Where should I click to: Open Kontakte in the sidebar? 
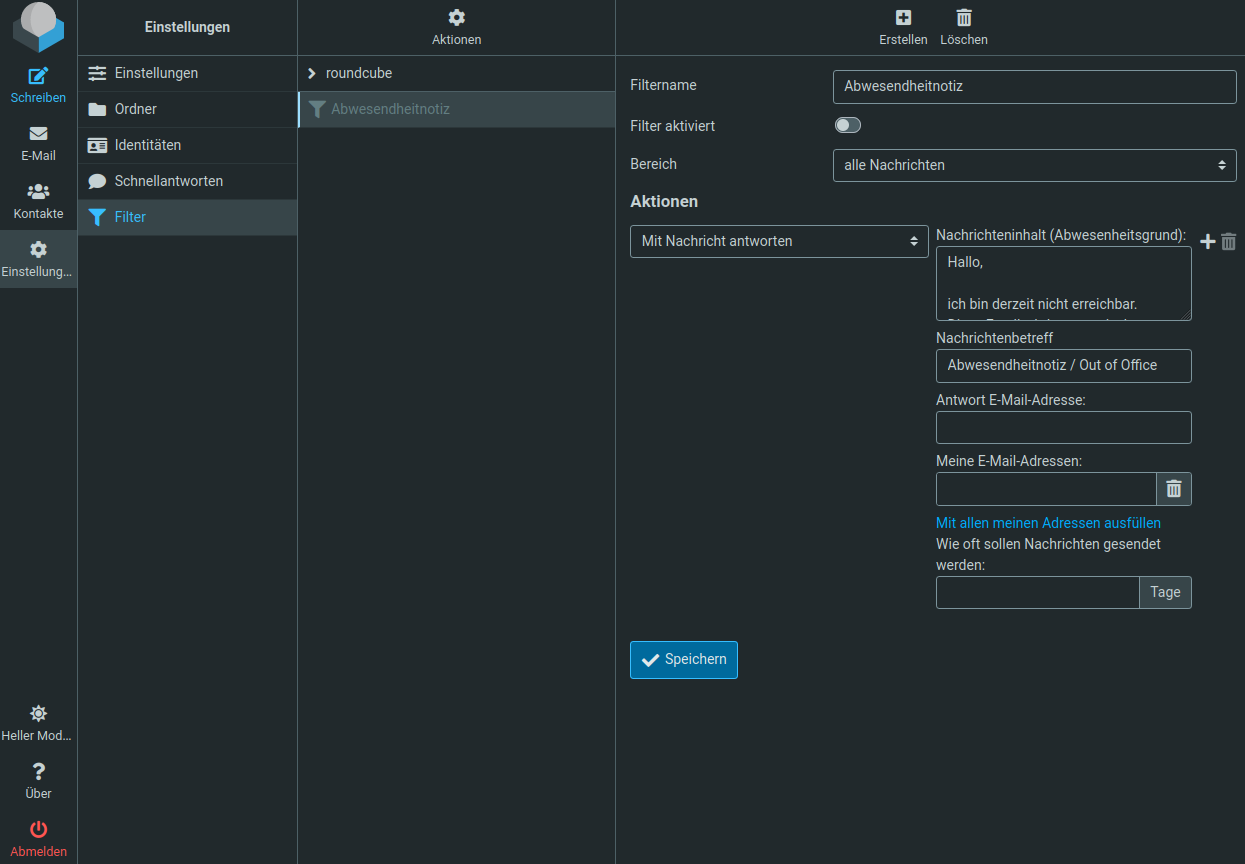[x=38, y=192]
